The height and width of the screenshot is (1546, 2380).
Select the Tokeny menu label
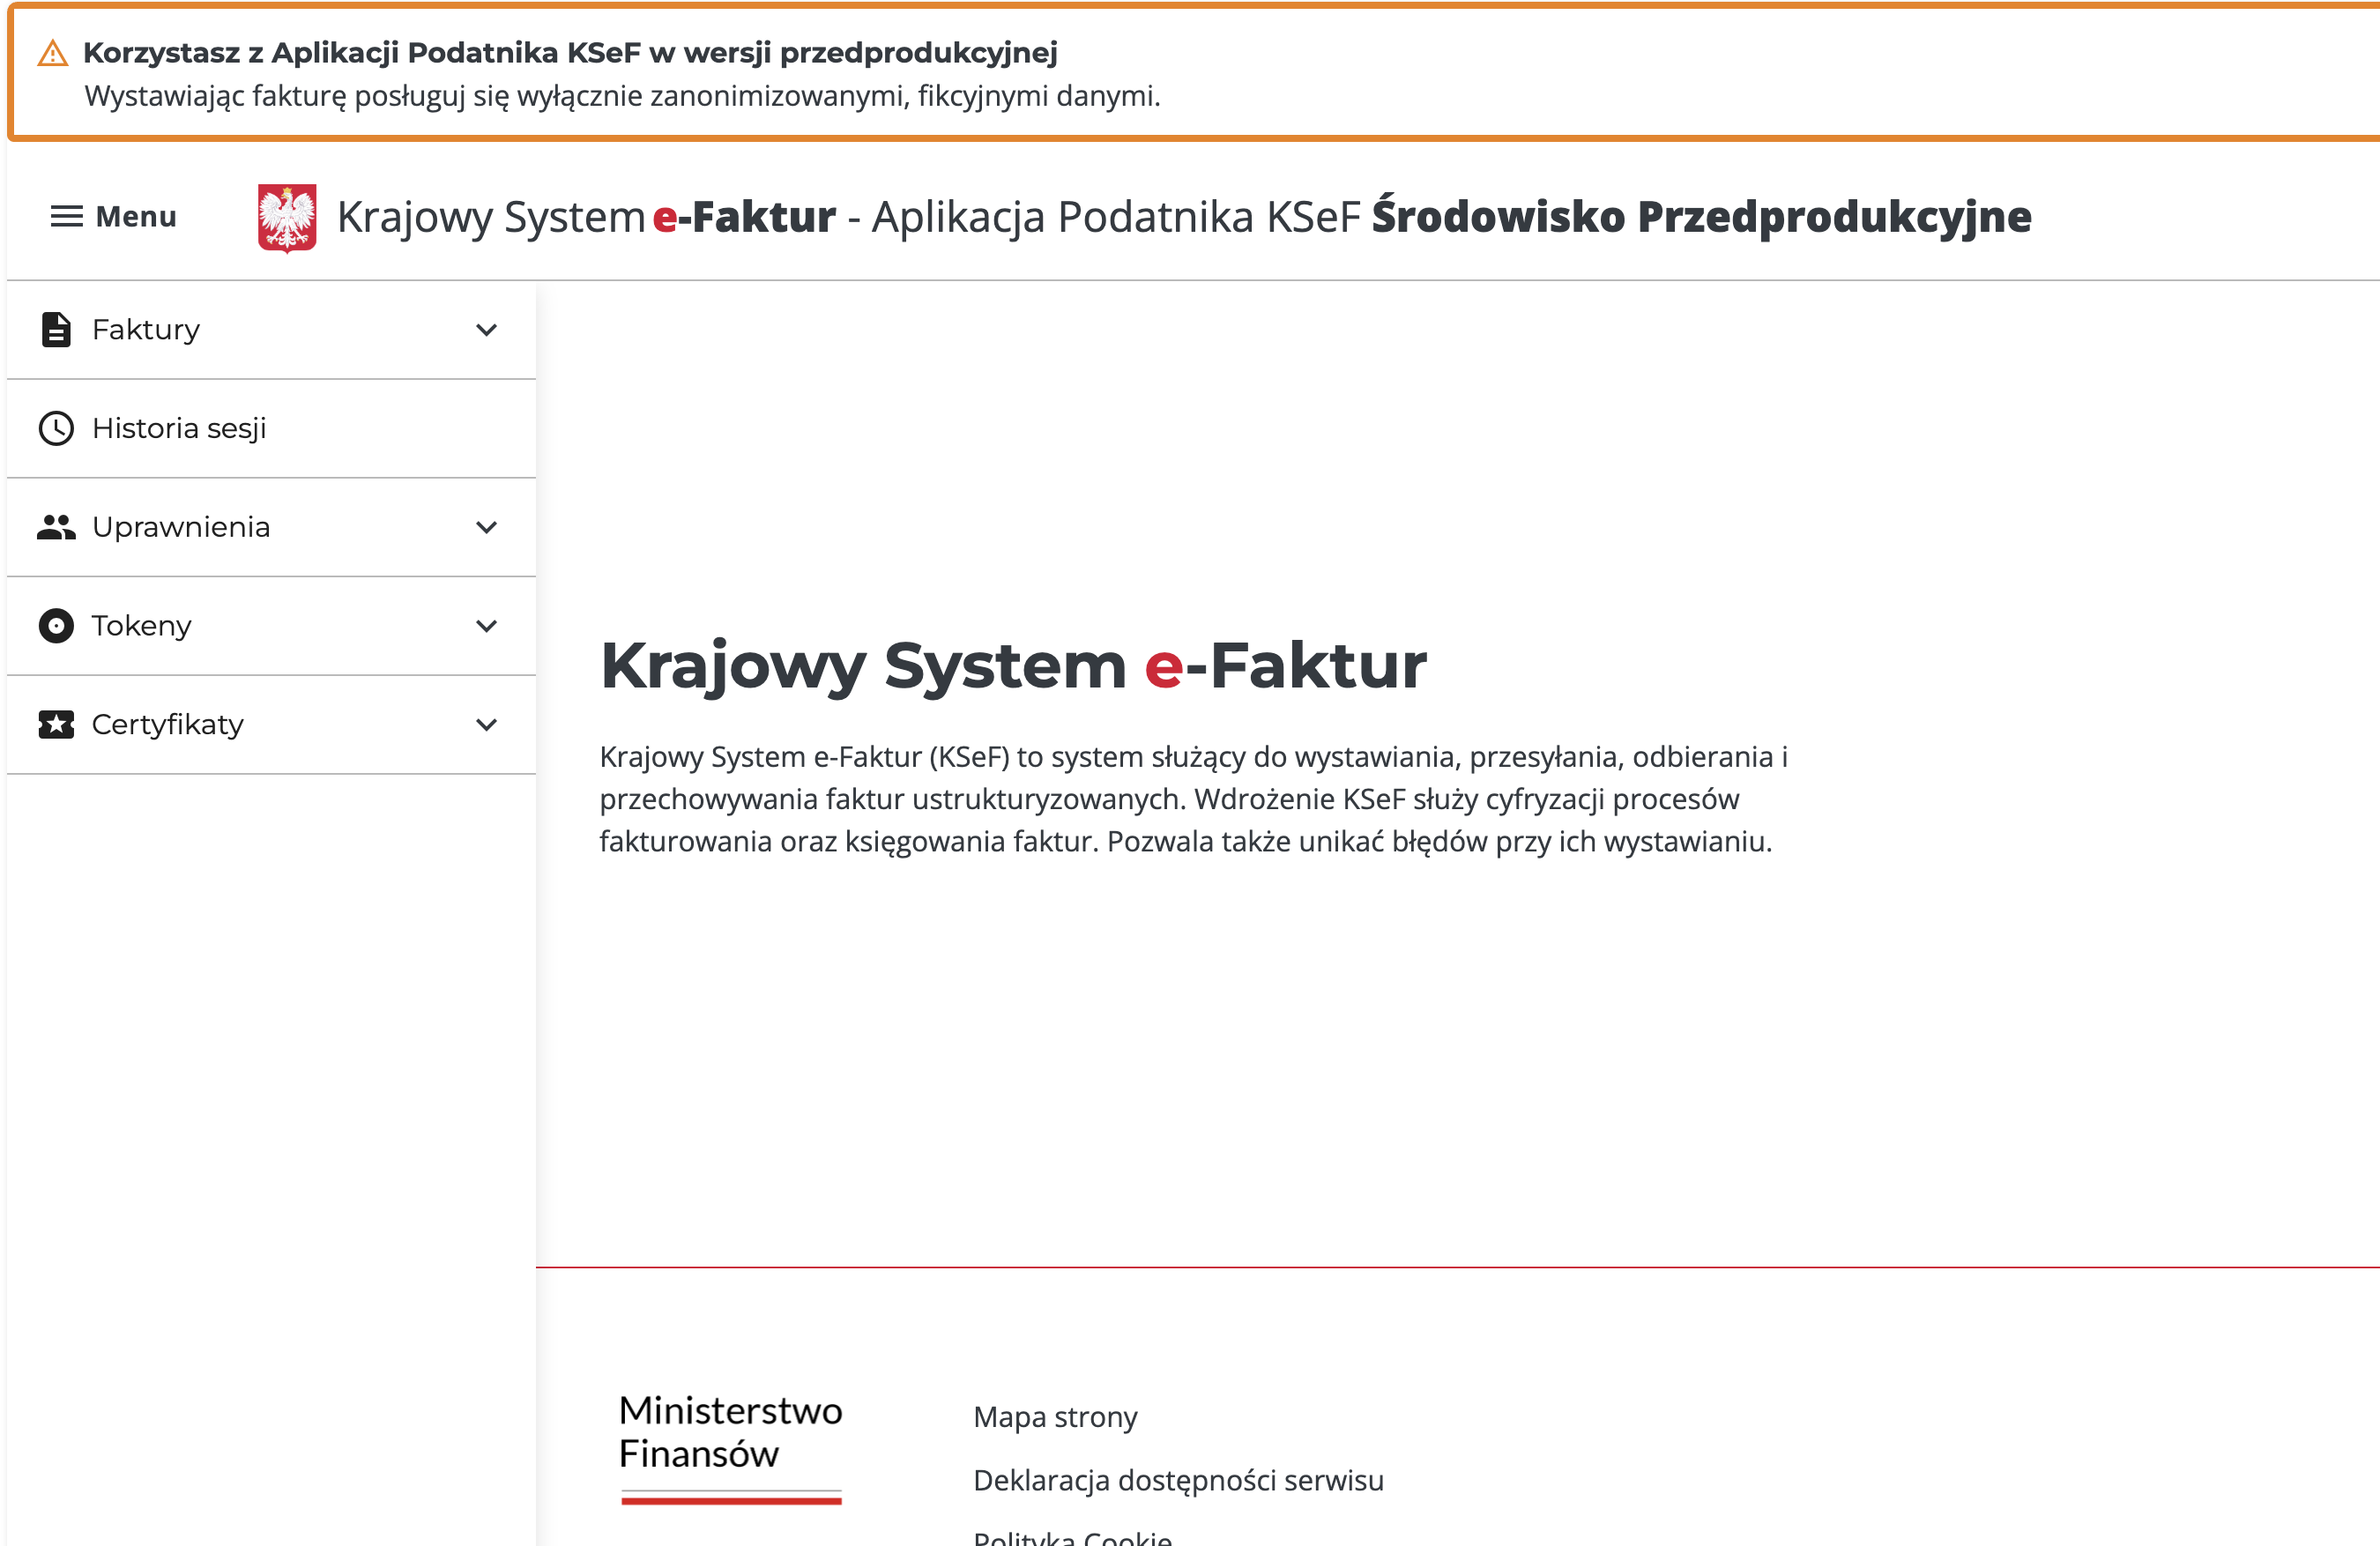[x=141, y=626]
